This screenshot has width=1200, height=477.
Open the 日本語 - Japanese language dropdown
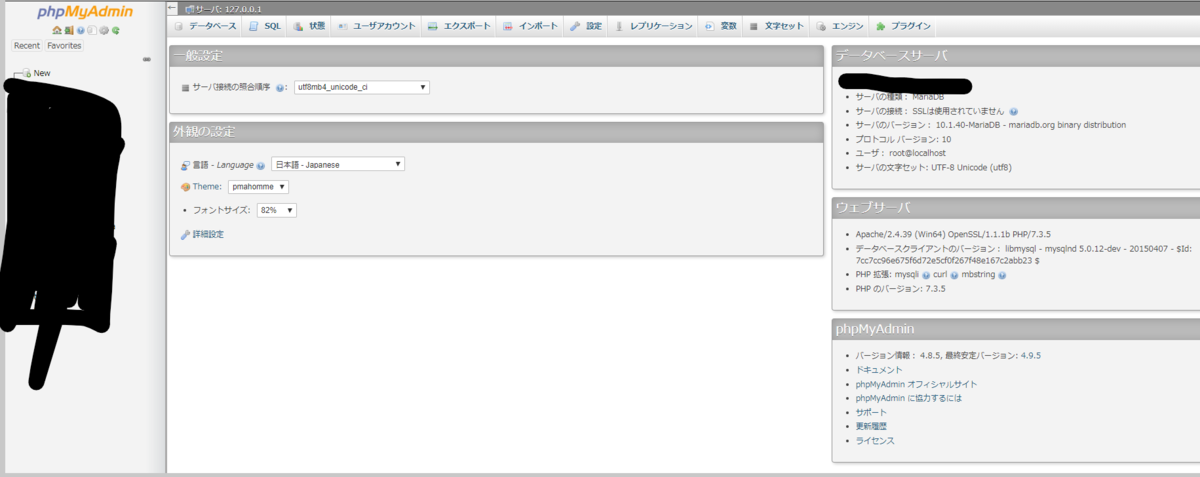coord(338,164)
